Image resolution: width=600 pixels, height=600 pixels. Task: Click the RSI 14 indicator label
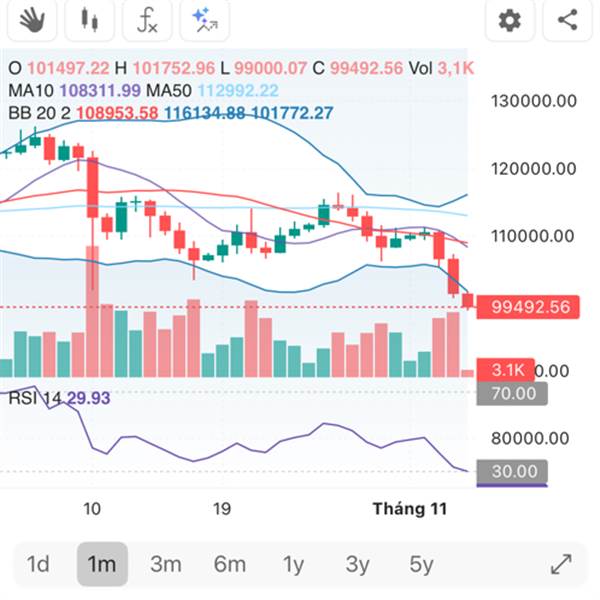(34, 397)
